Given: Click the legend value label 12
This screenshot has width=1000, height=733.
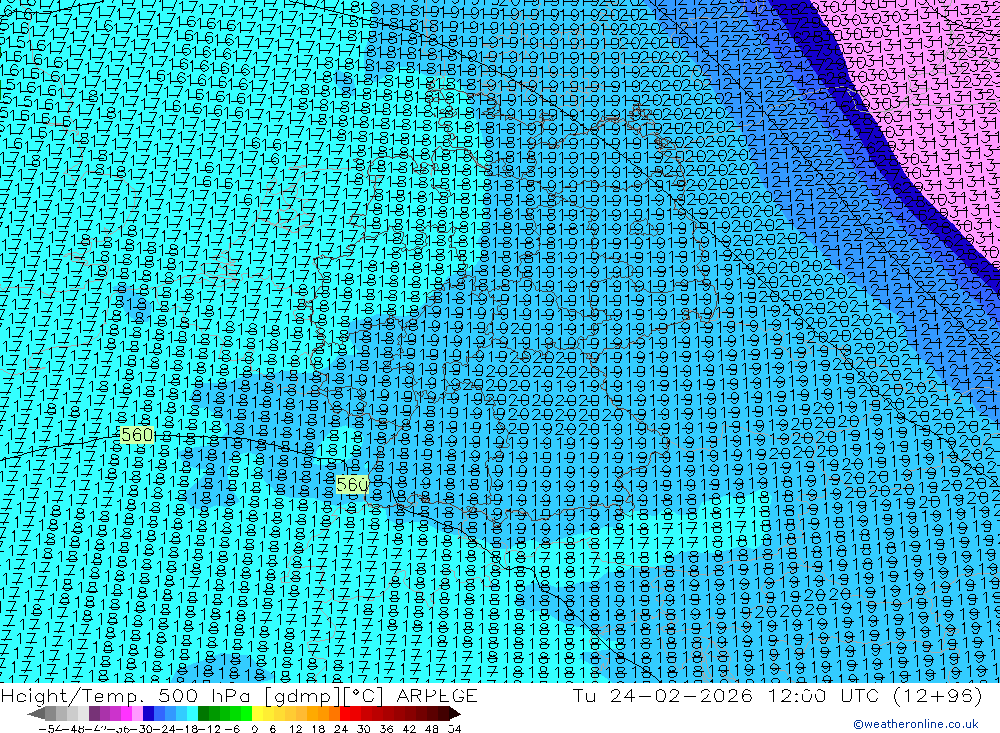Looking at the screenshot, I should tap(296, 728).
